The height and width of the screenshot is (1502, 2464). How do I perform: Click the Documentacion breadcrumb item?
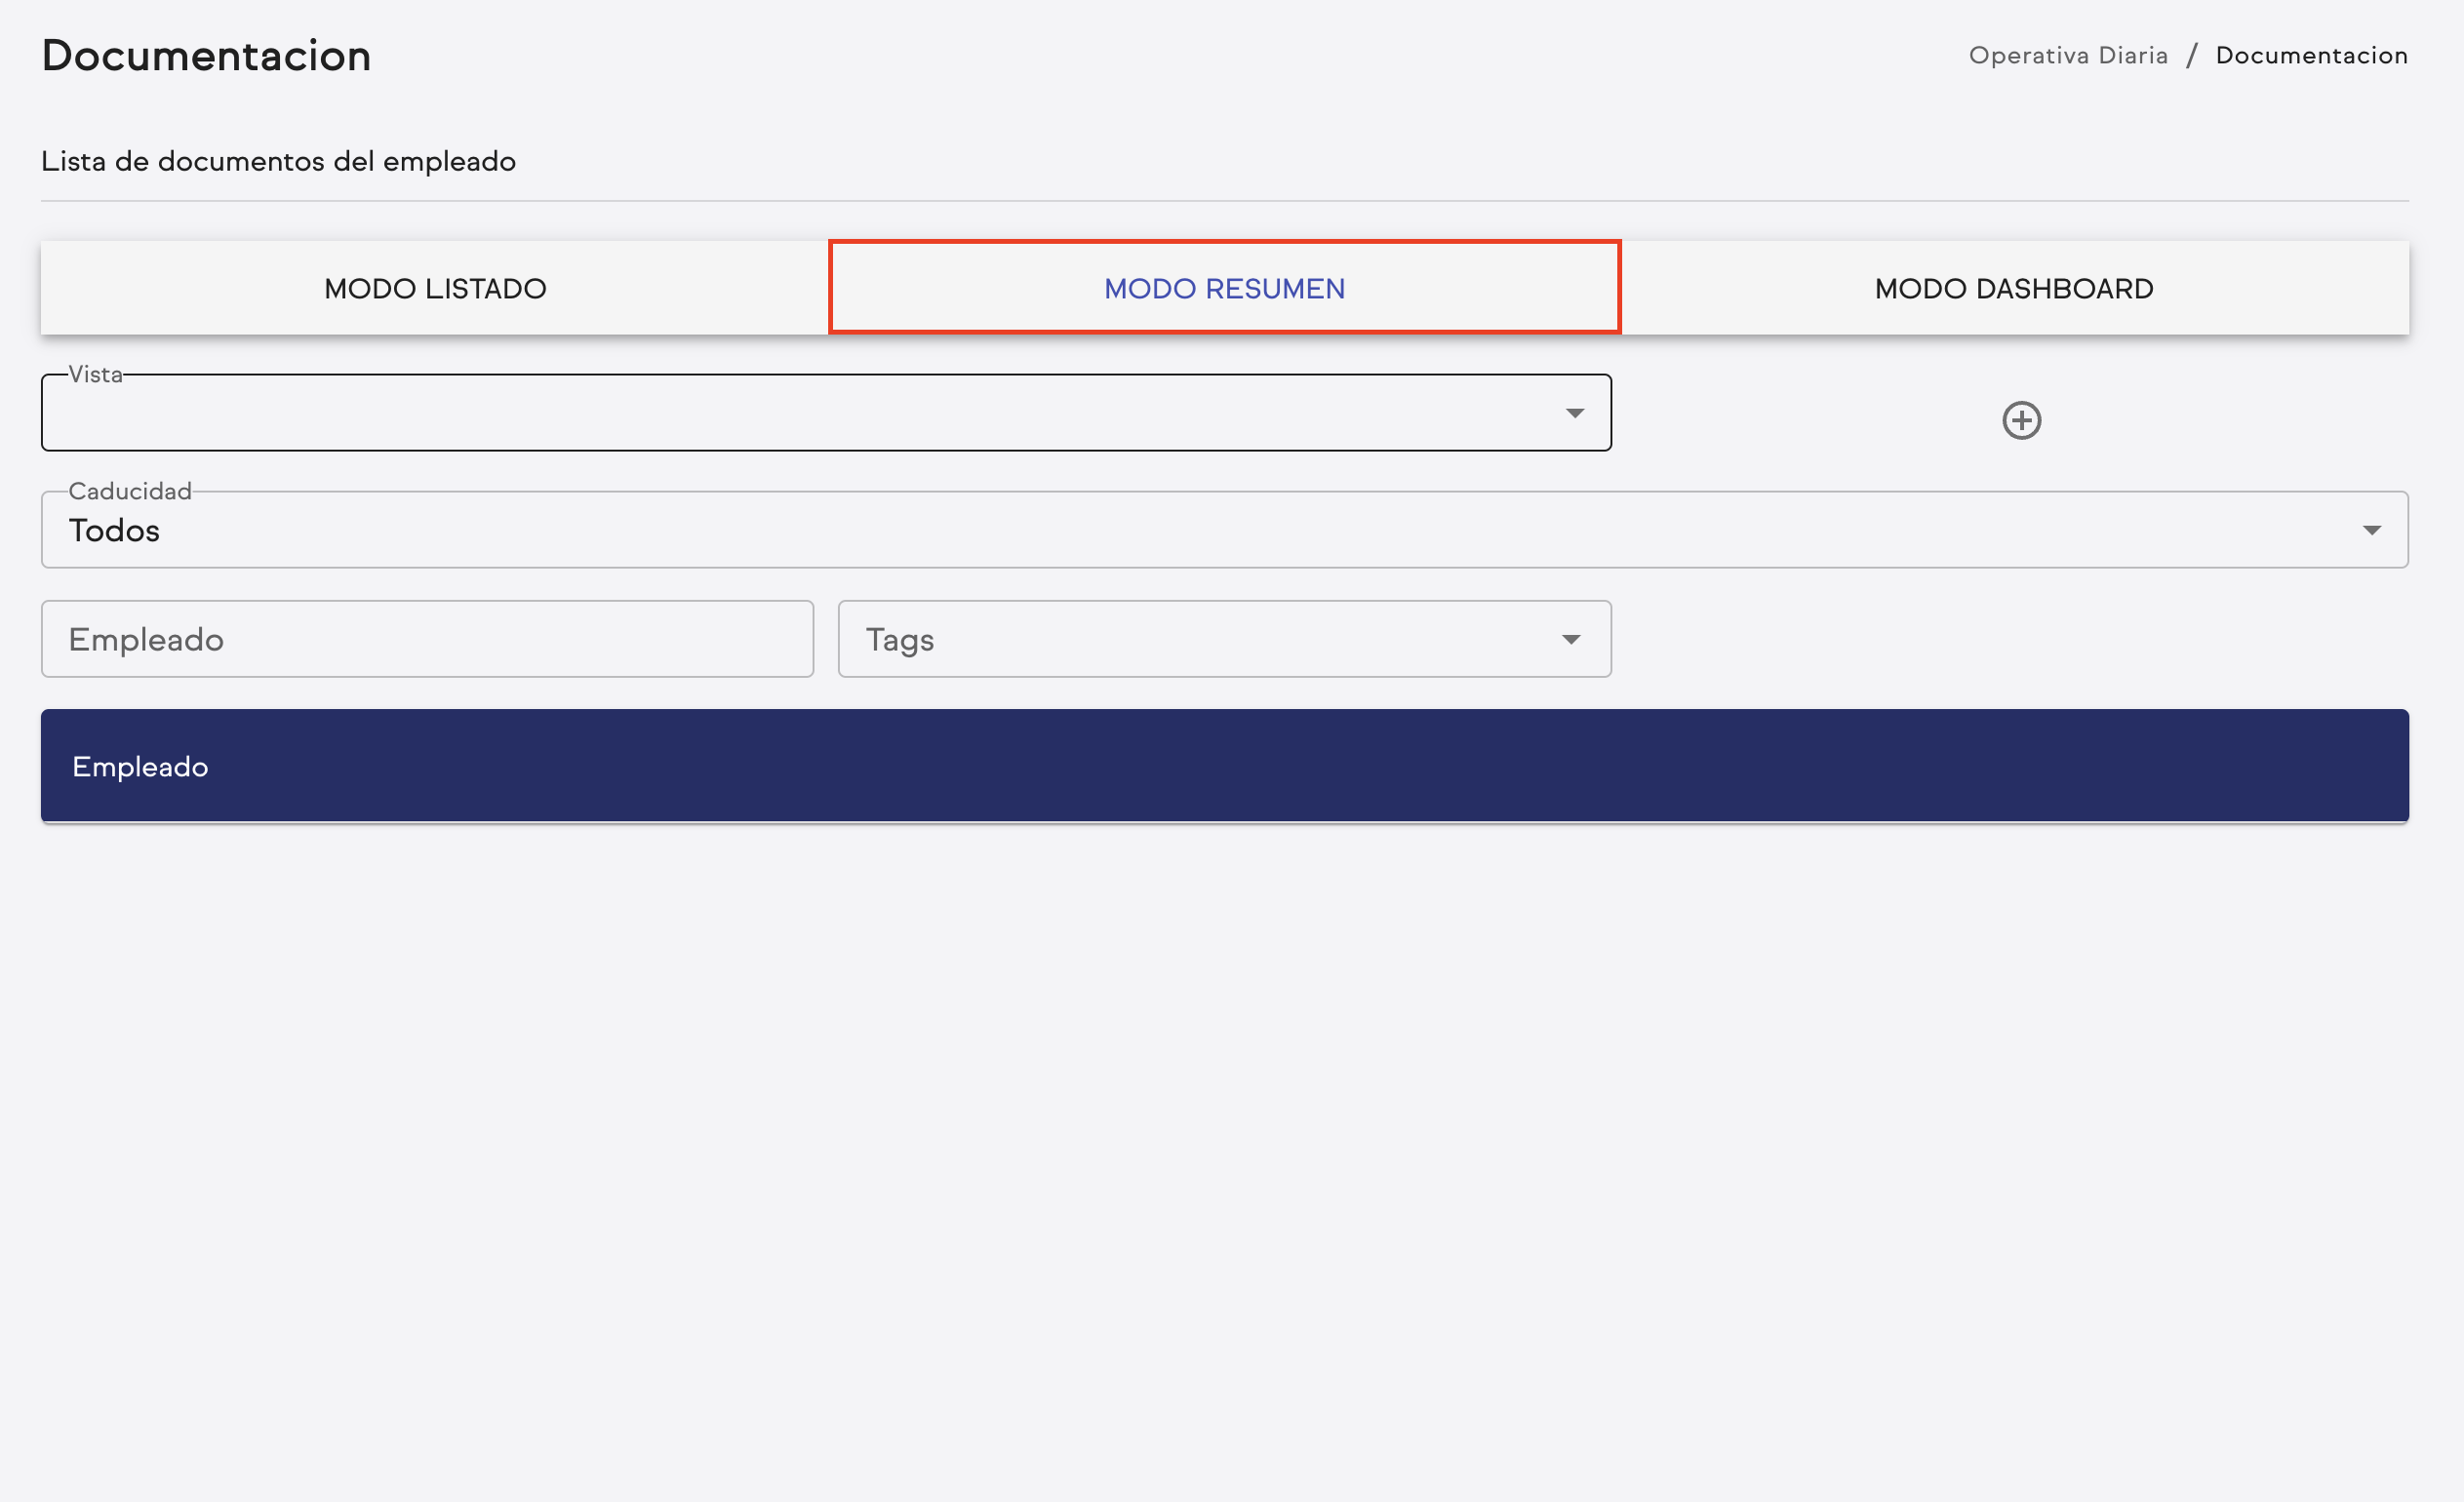pos(2311,55)
